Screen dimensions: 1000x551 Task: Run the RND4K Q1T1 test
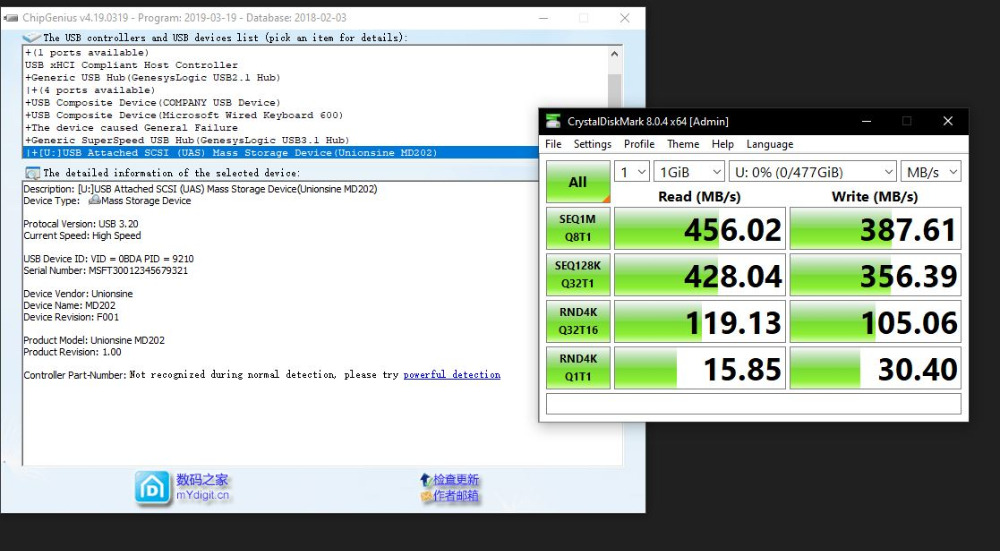click(x=577, y=368)
